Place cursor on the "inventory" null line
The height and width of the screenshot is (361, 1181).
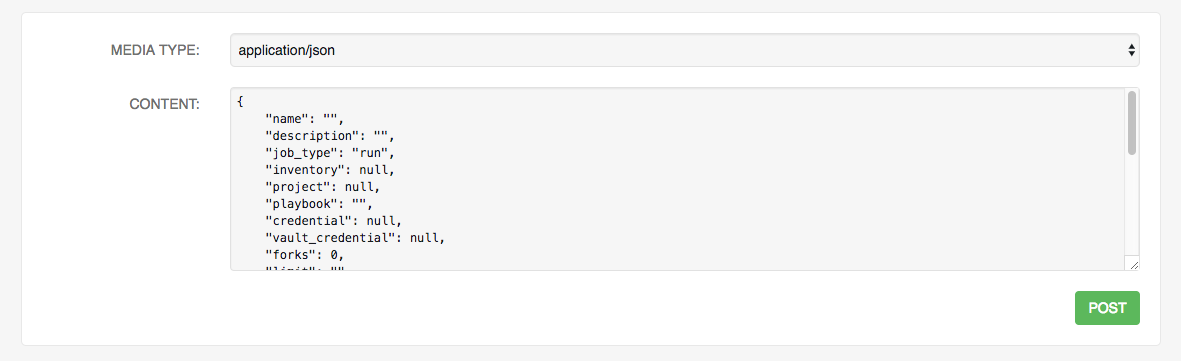pos(329,170)
